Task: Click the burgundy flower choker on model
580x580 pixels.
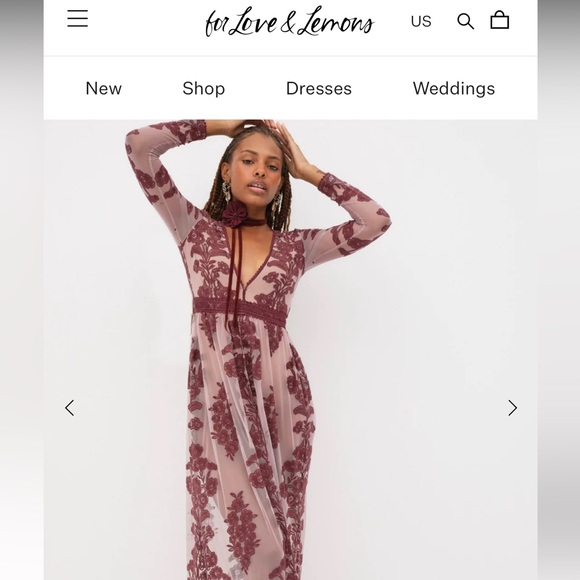Action: 234,215
